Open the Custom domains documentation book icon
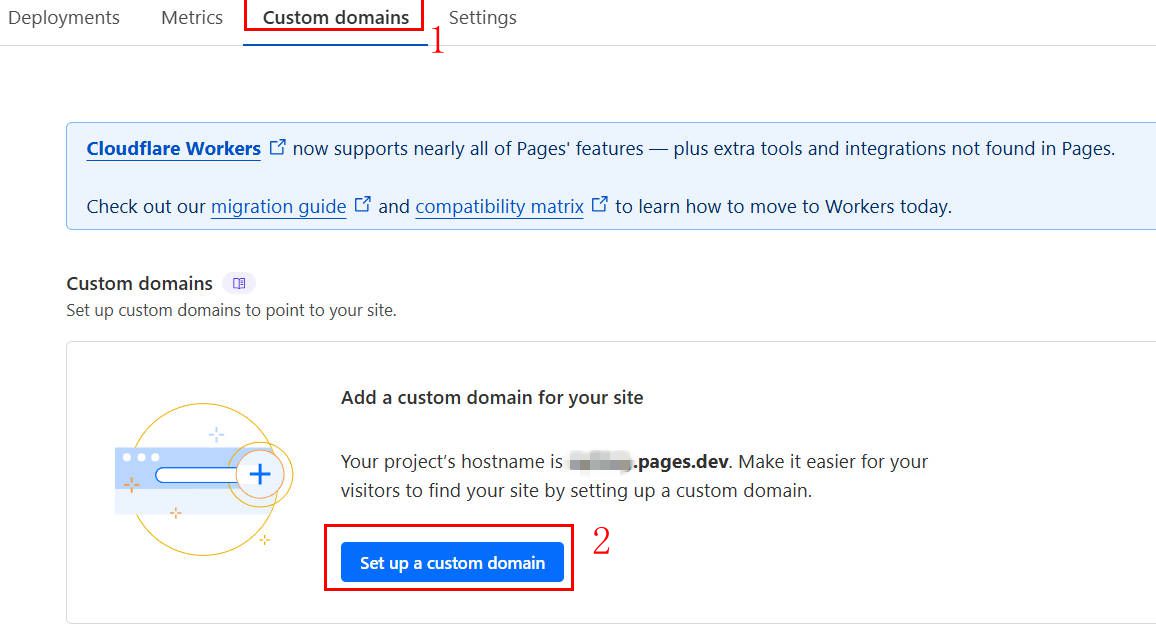 tap(239, 283)
